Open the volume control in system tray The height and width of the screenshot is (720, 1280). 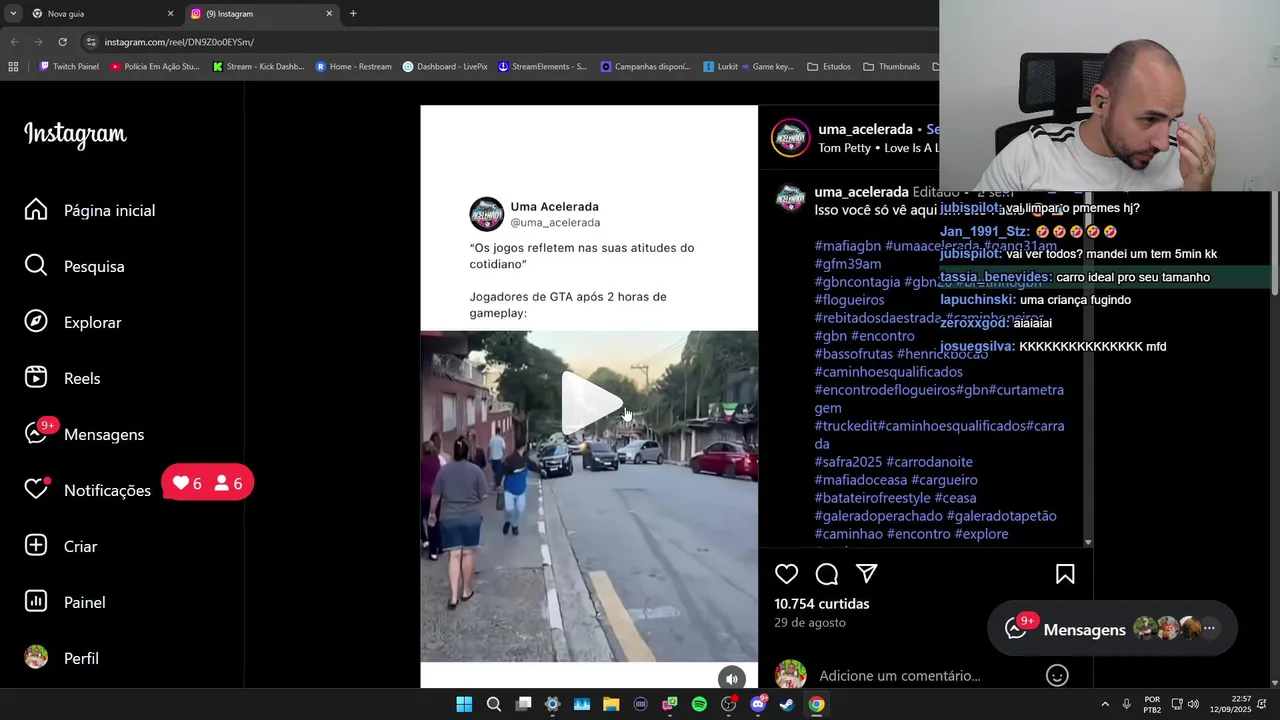[x=1193, y=704]
